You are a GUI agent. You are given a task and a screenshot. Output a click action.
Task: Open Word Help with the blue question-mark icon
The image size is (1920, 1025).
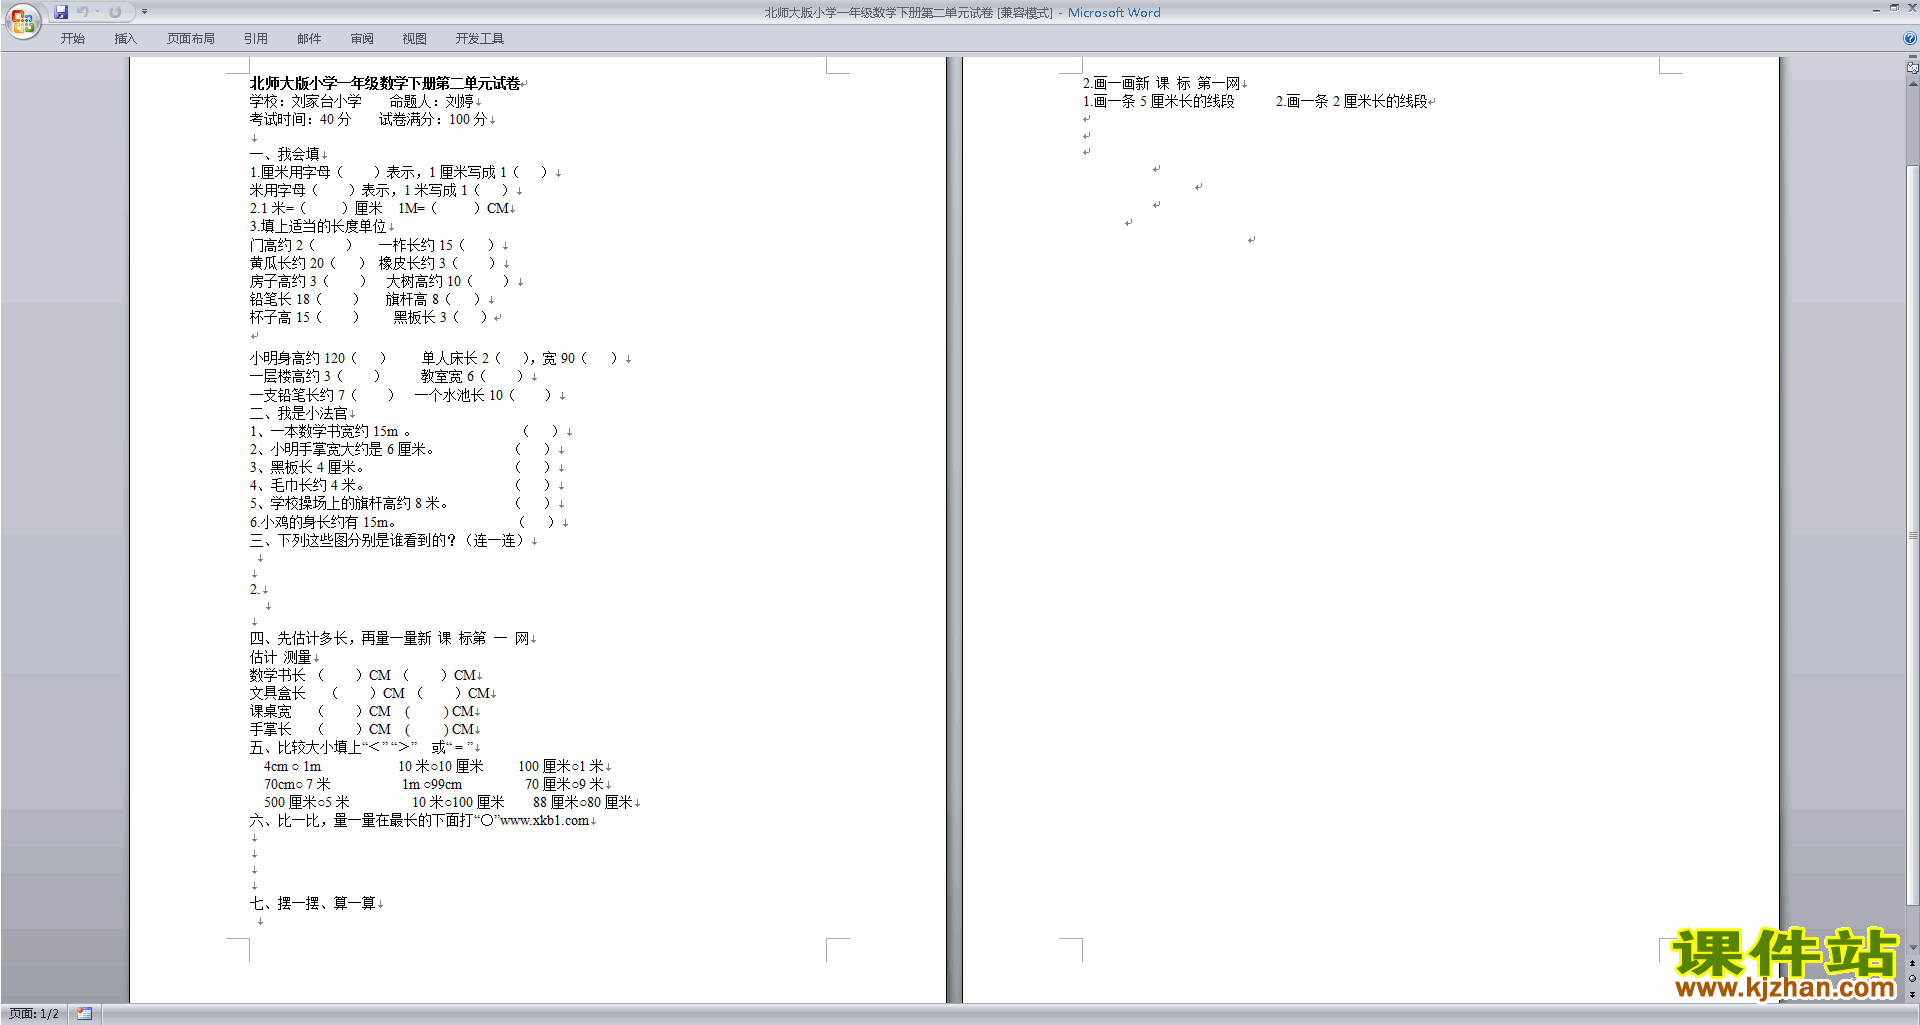pos(1909,38)
